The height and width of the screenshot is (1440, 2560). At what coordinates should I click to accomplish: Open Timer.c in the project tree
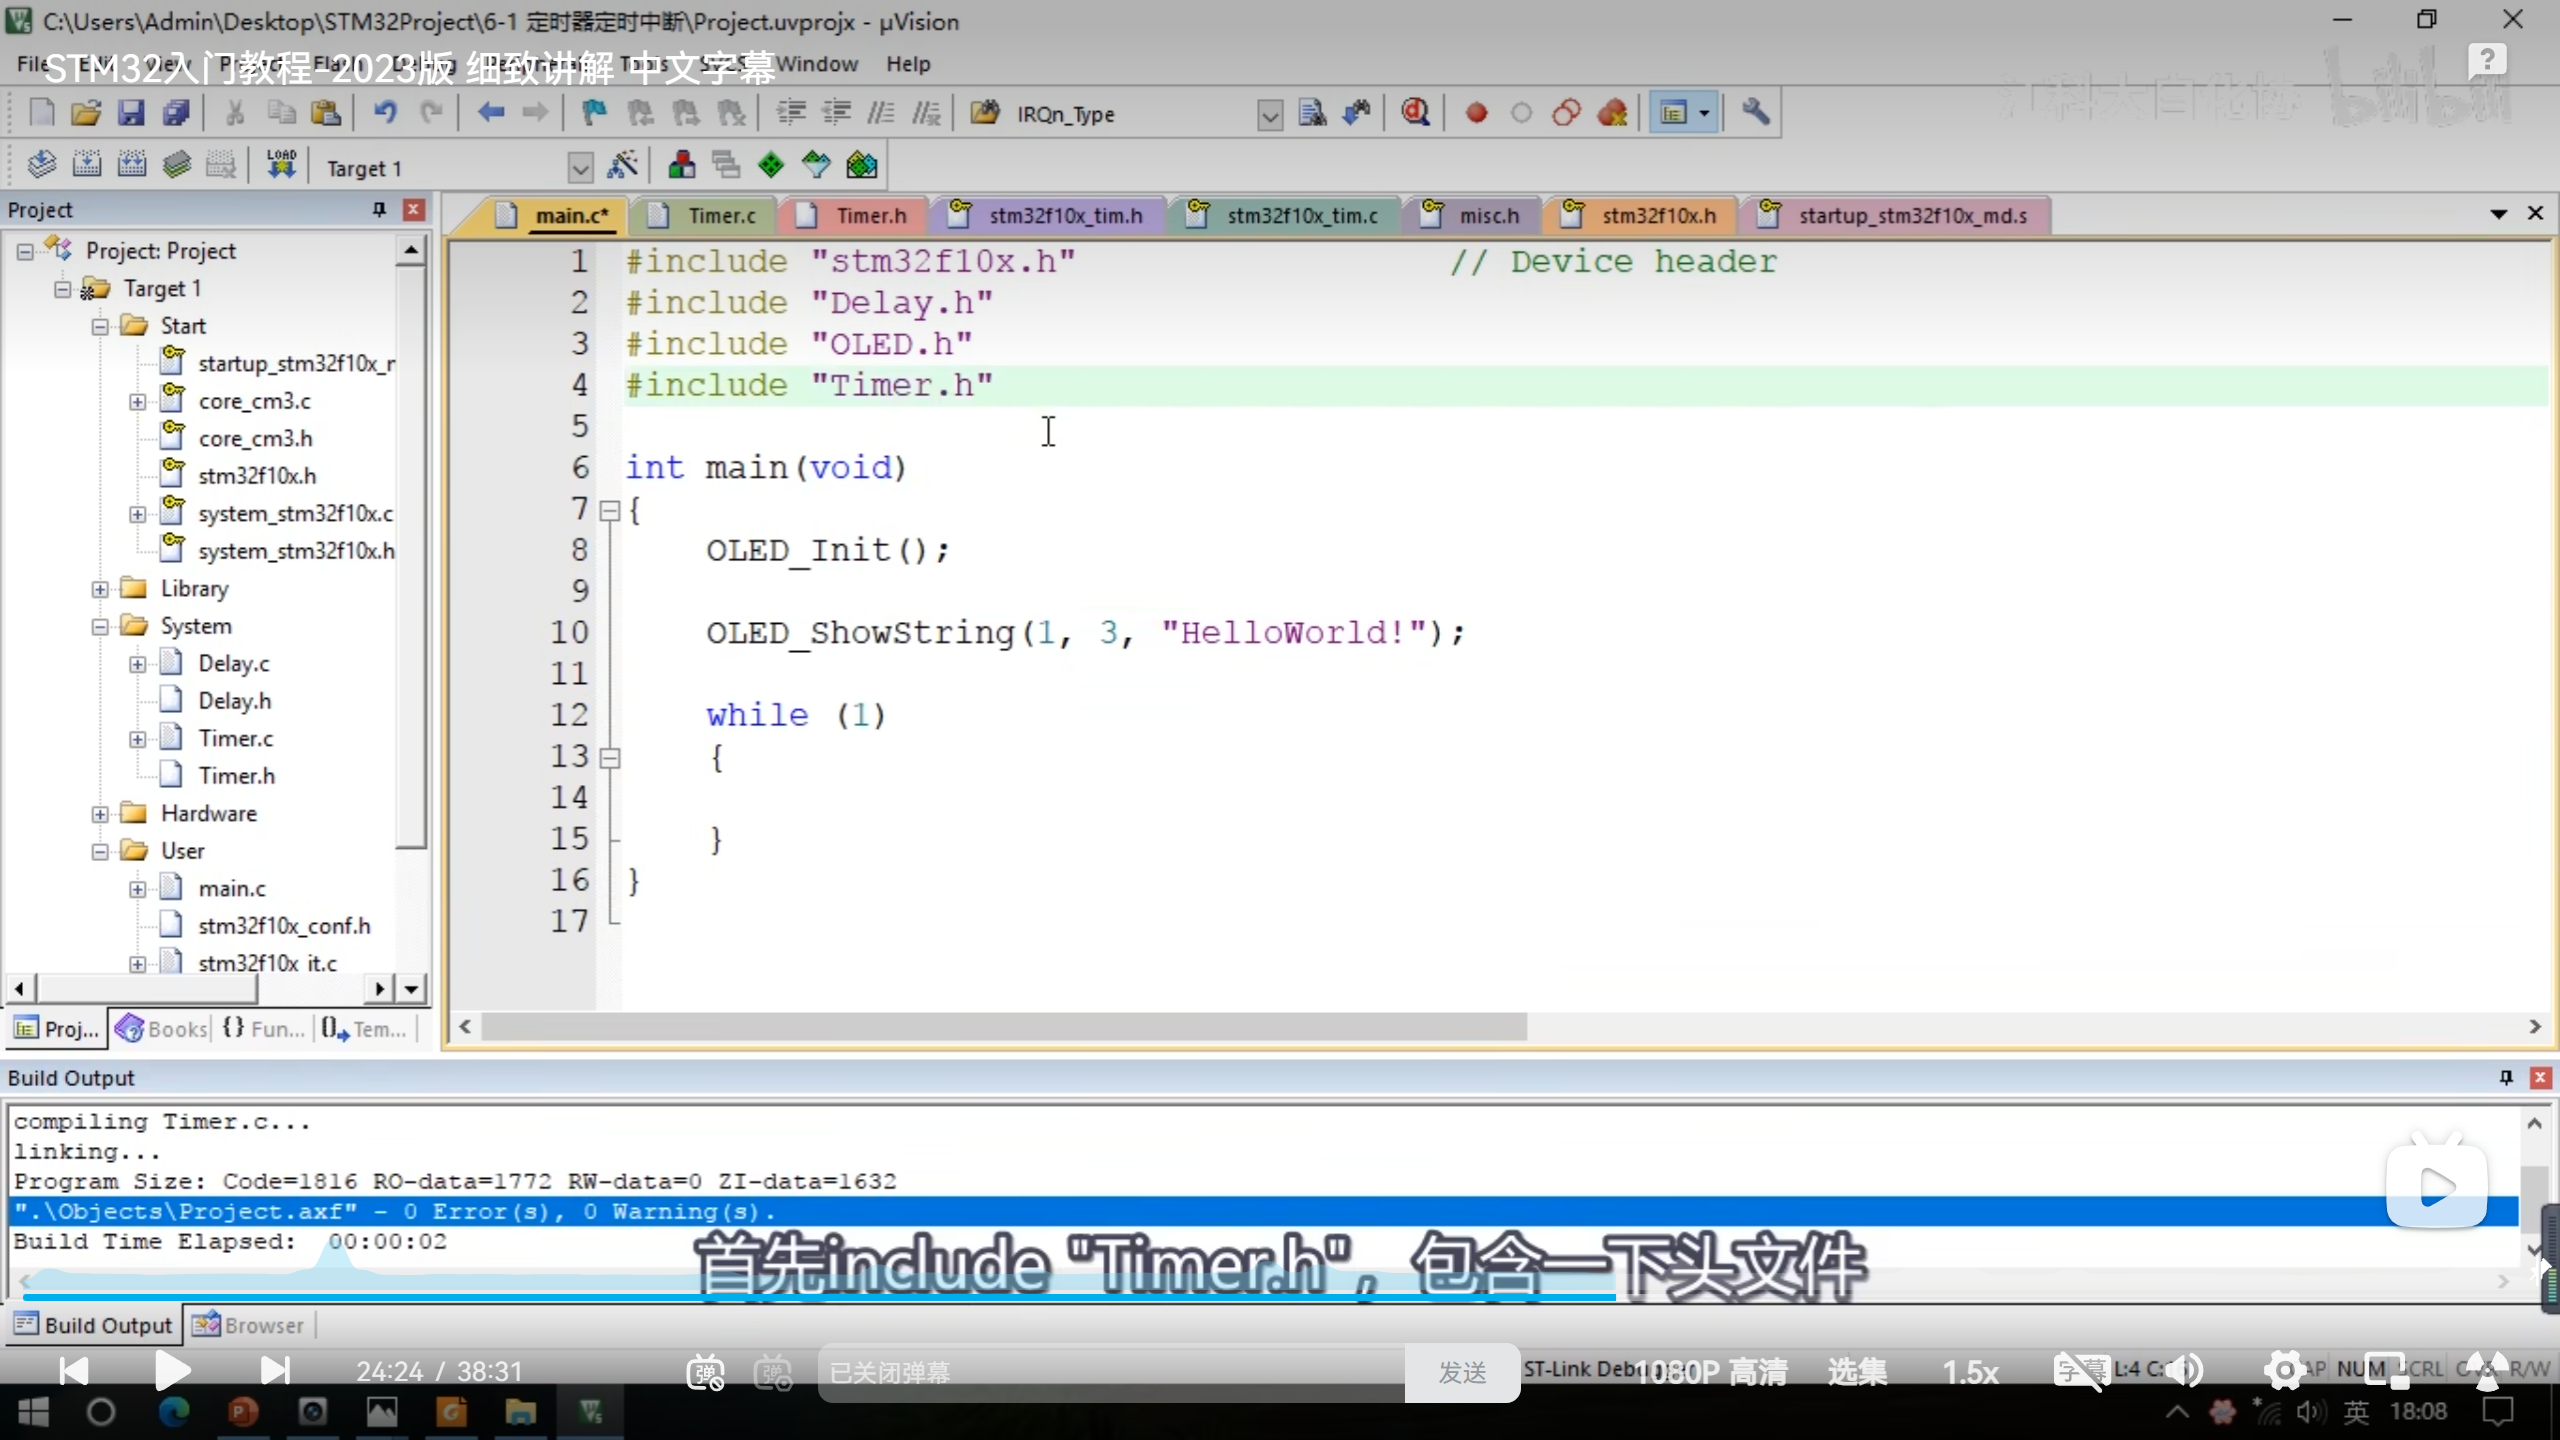tap(235, 739)
